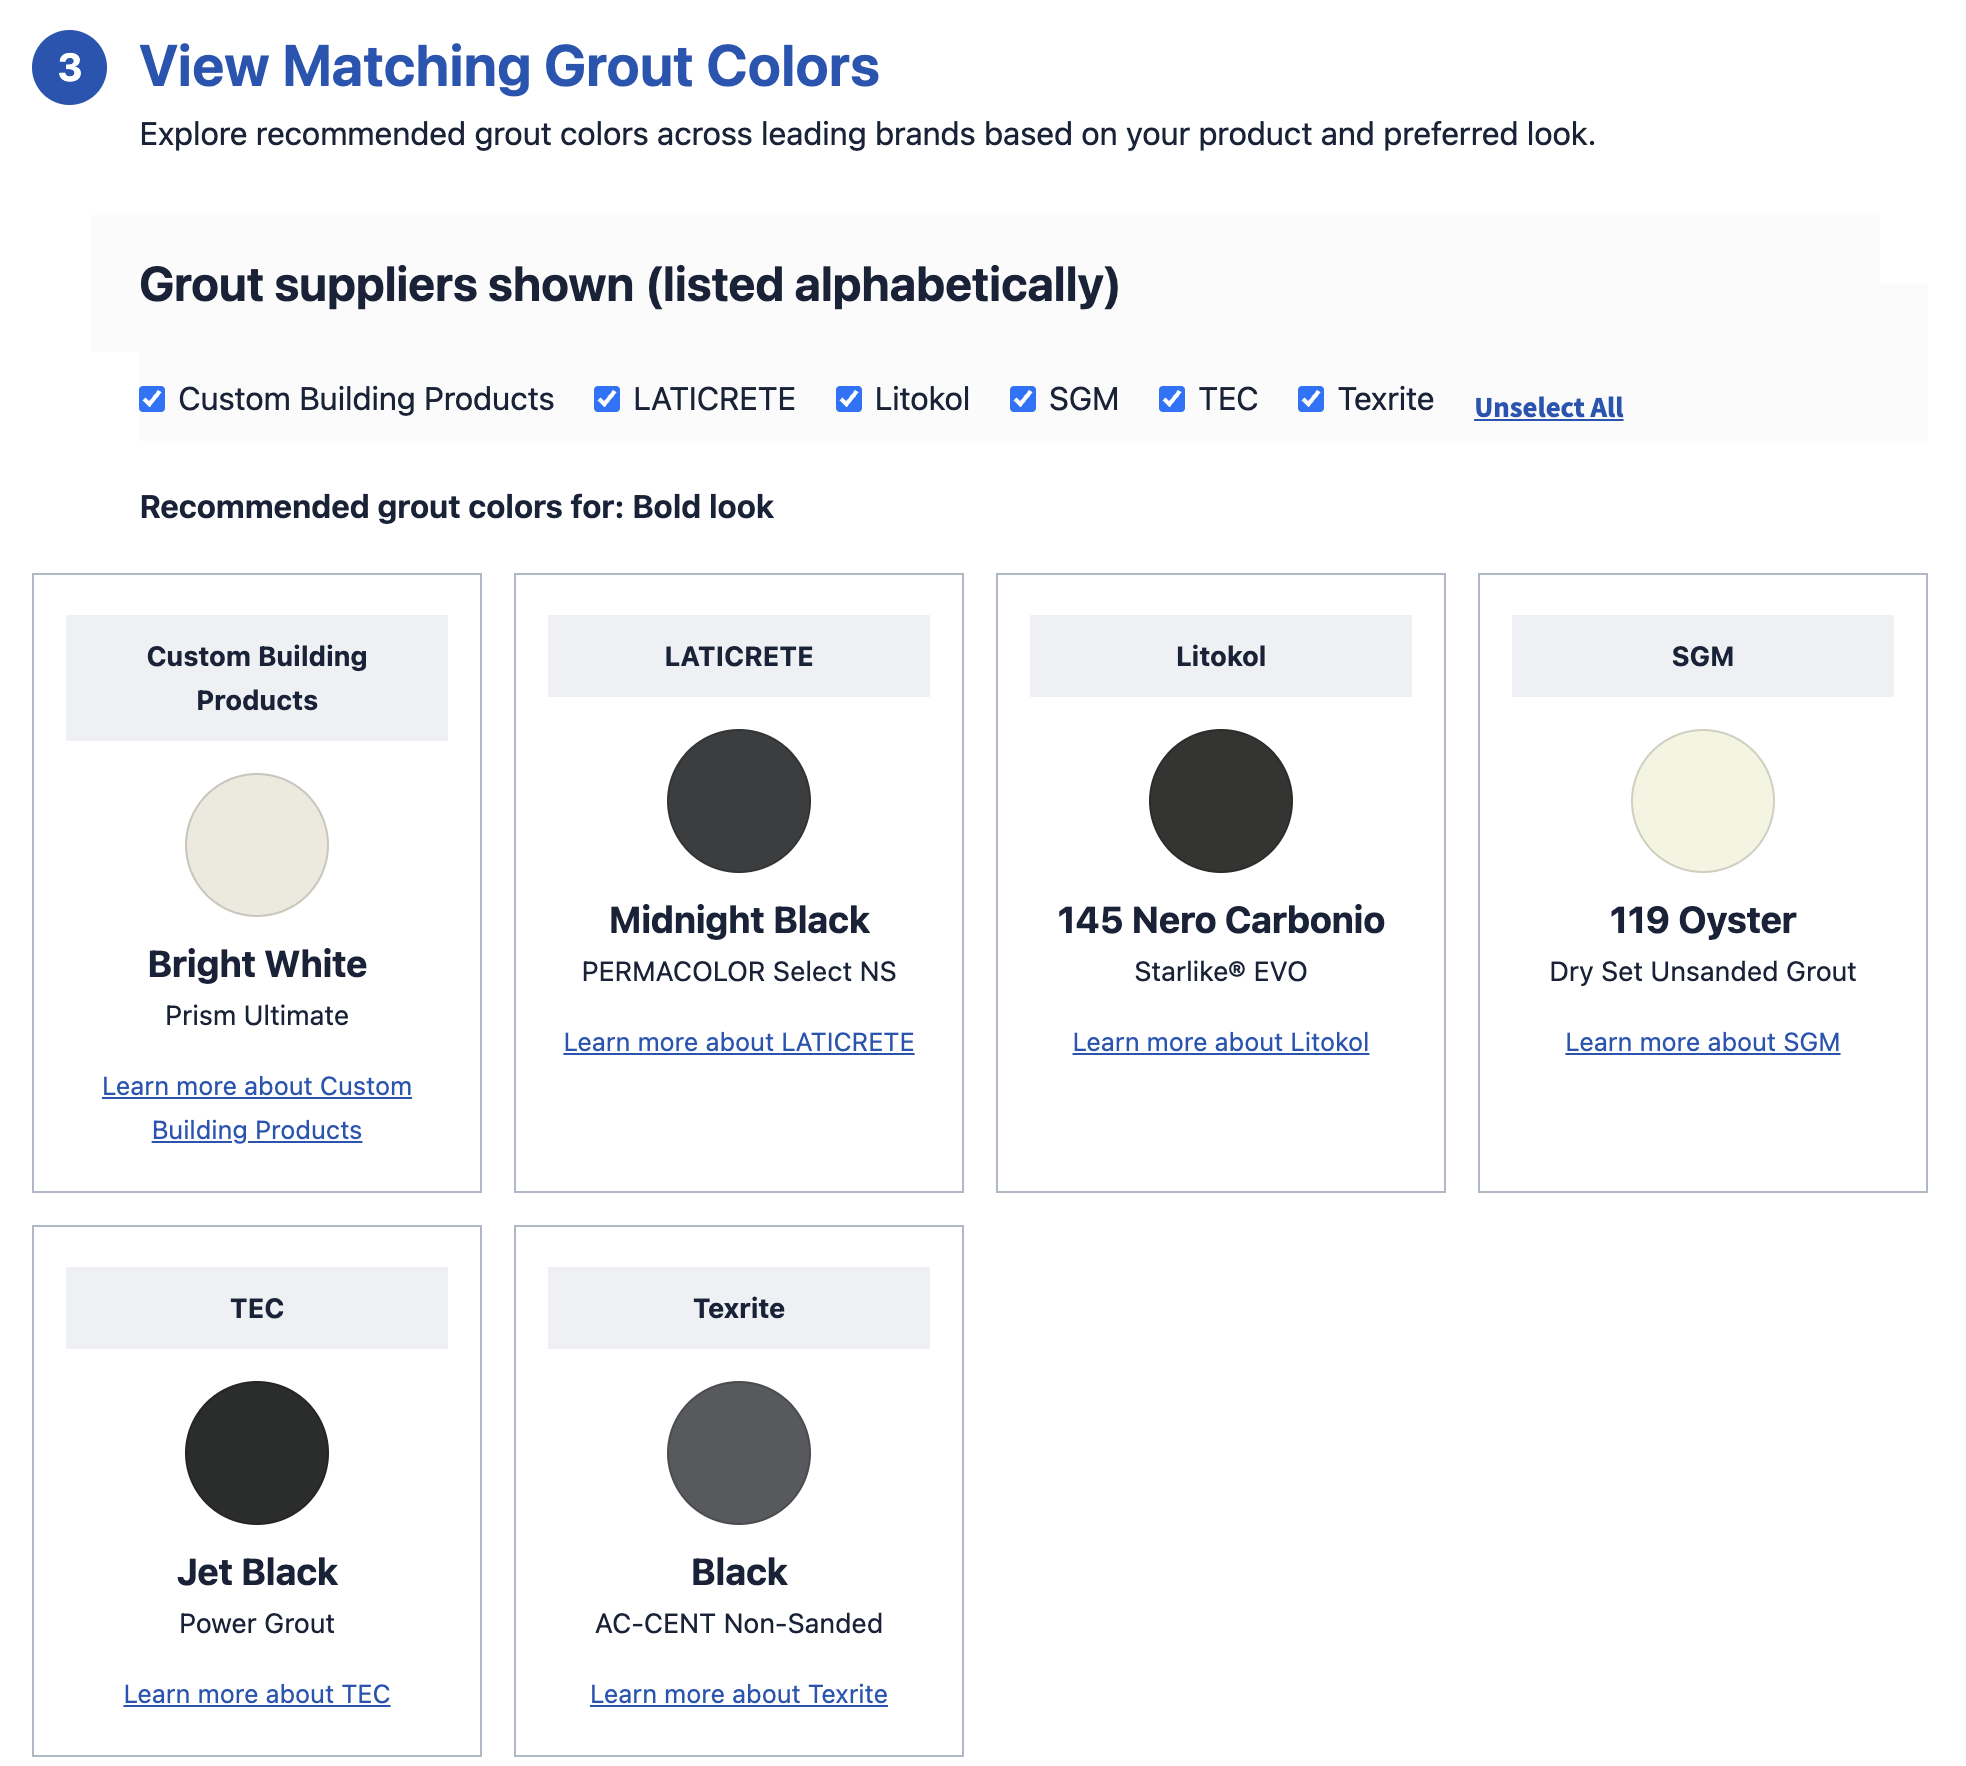This screenshot has height=1766, width=1966.
Task: Click the Texrite card header
Action: pos(739,1308)
